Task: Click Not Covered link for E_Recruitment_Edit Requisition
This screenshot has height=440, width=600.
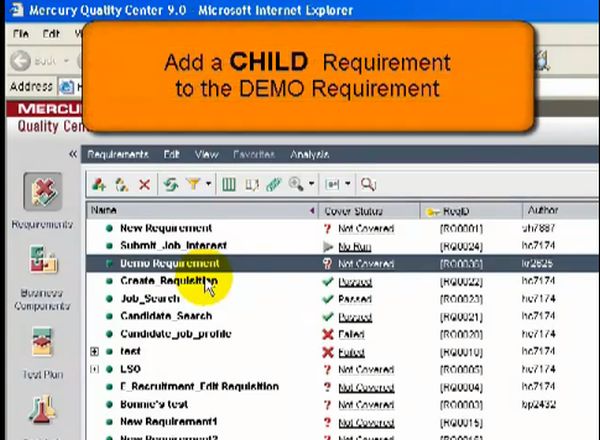Action: pyautogui.click(x=366, y=388)
